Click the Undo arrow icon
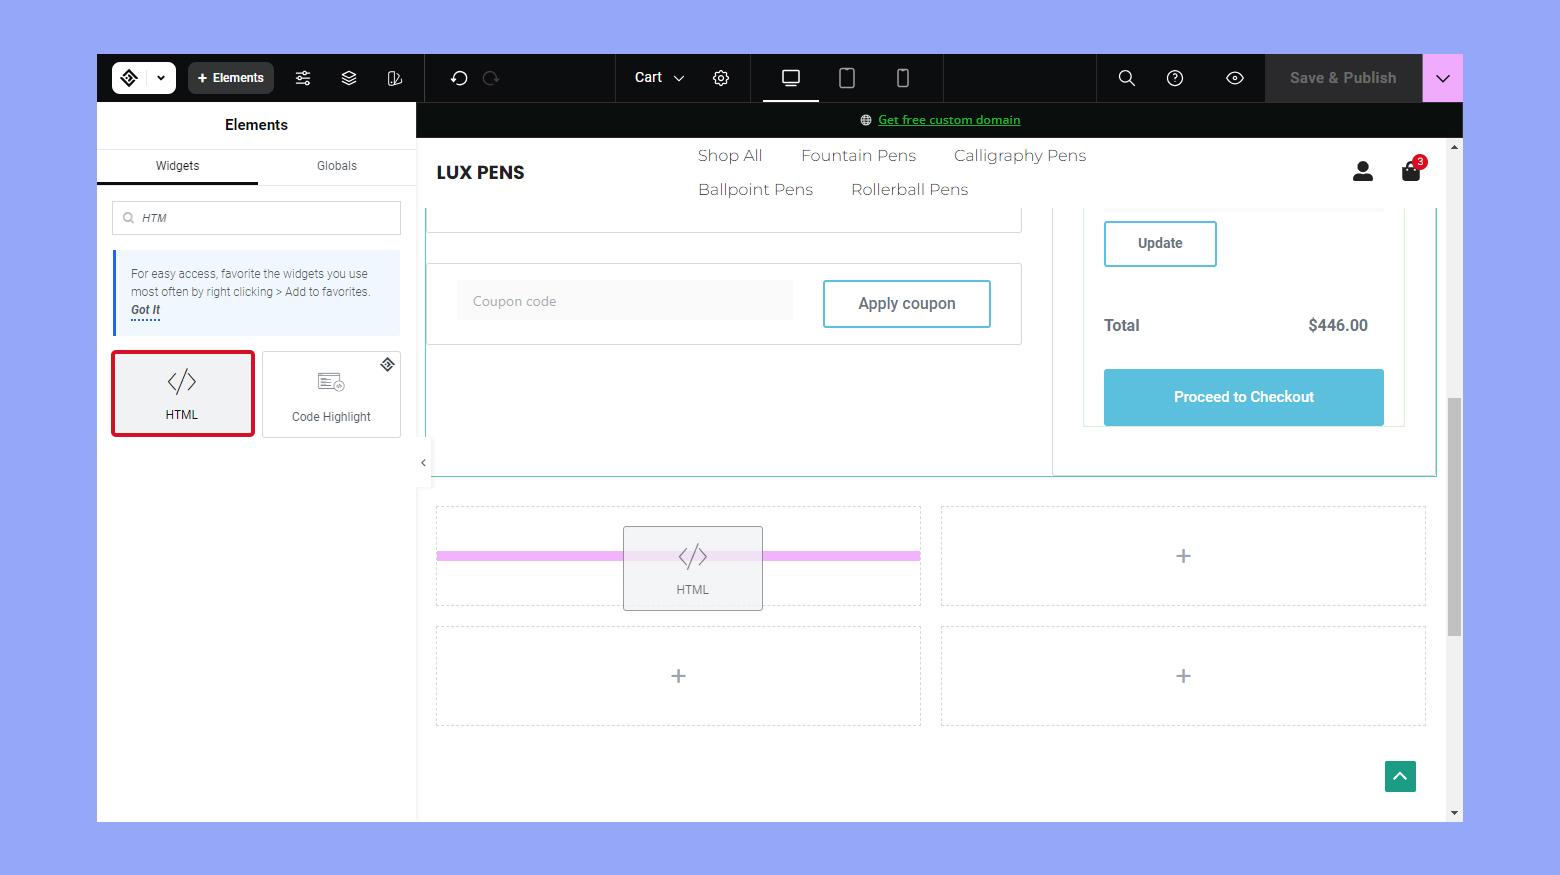 pyautogui.click(x=459, y=78)
